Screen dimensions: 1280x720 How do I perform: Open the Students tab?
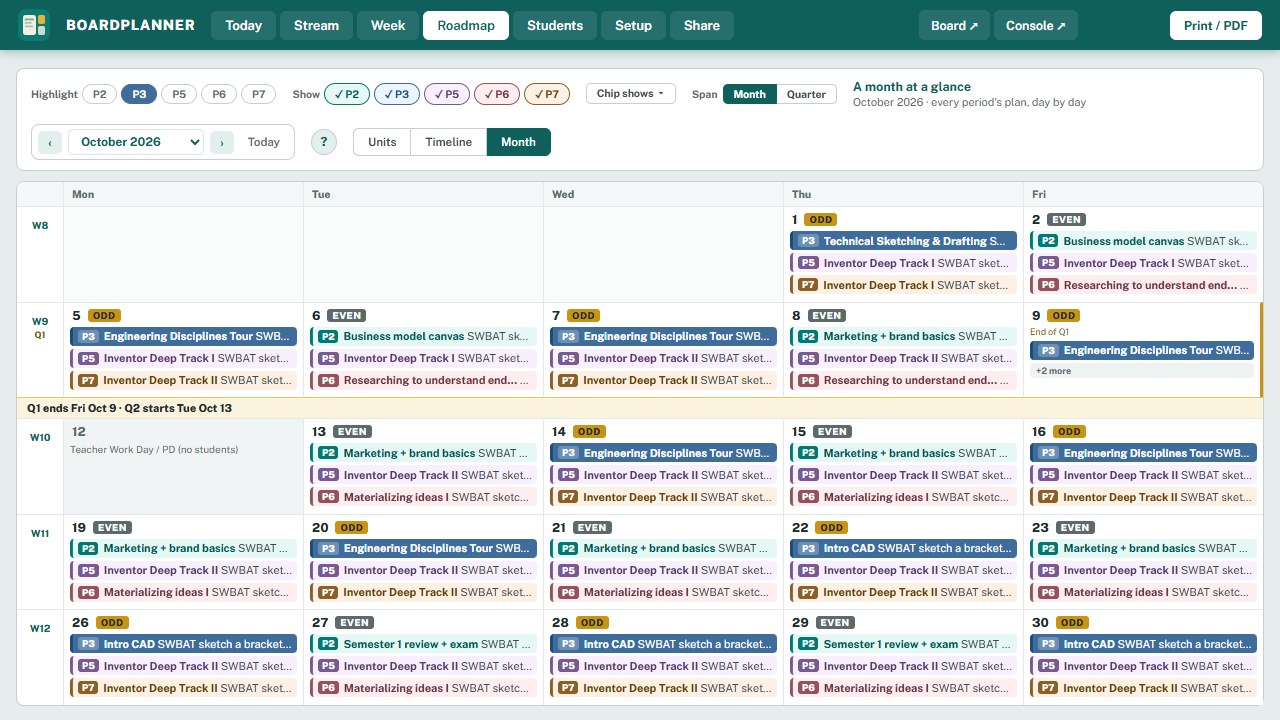coord(555,25)
